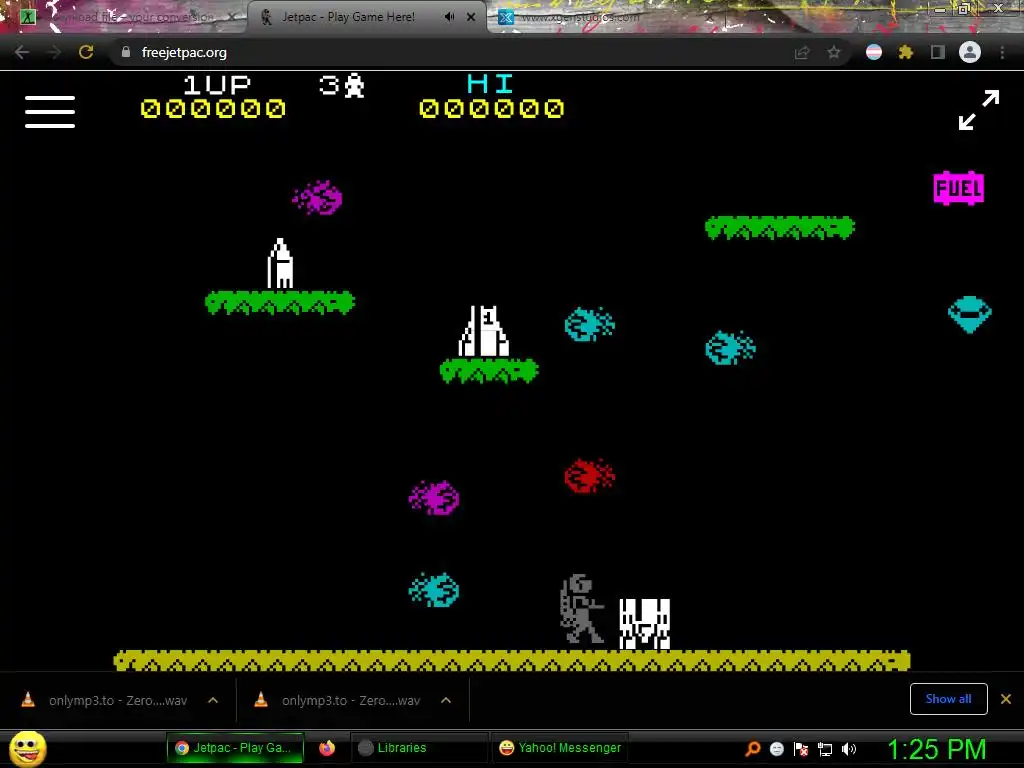Click the cyan alien beside center platform
1024x768 pixels.
tap(589, 325)
